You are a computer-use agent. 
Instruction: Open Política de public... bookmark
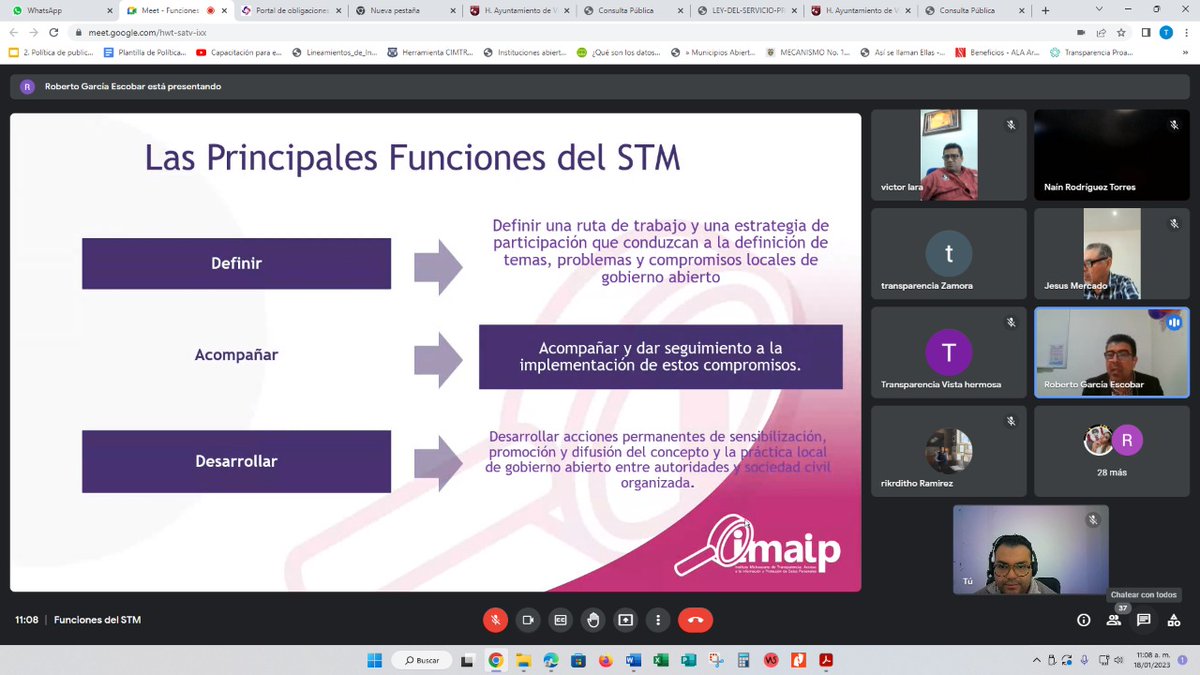coord(49,53)
